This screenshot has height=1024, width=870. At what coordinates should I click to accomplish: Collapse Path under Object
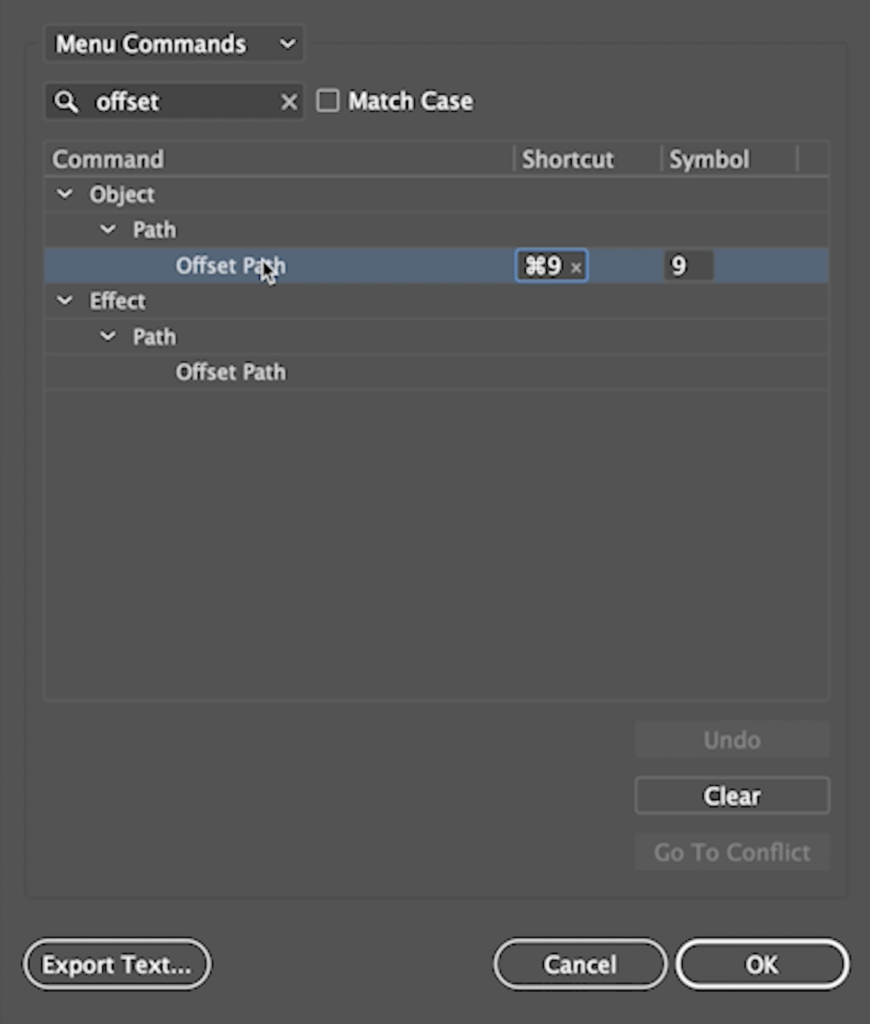108,229
